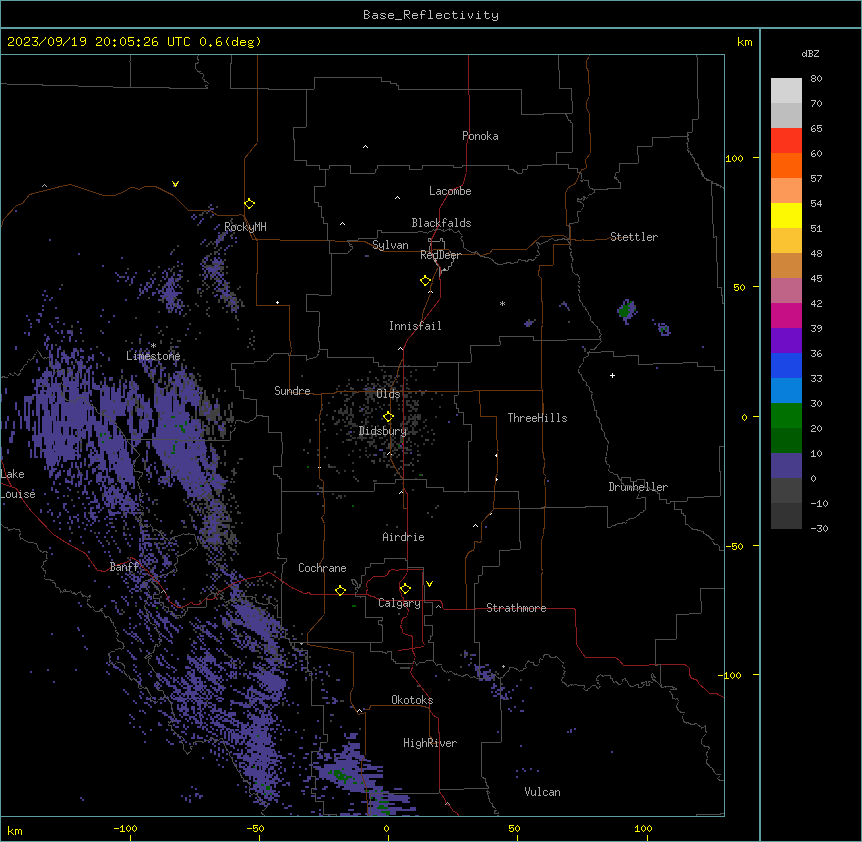Screen dimensions: 862x842
Task: Click the -50 value on the right axis
Action: (x=734, y=546)
